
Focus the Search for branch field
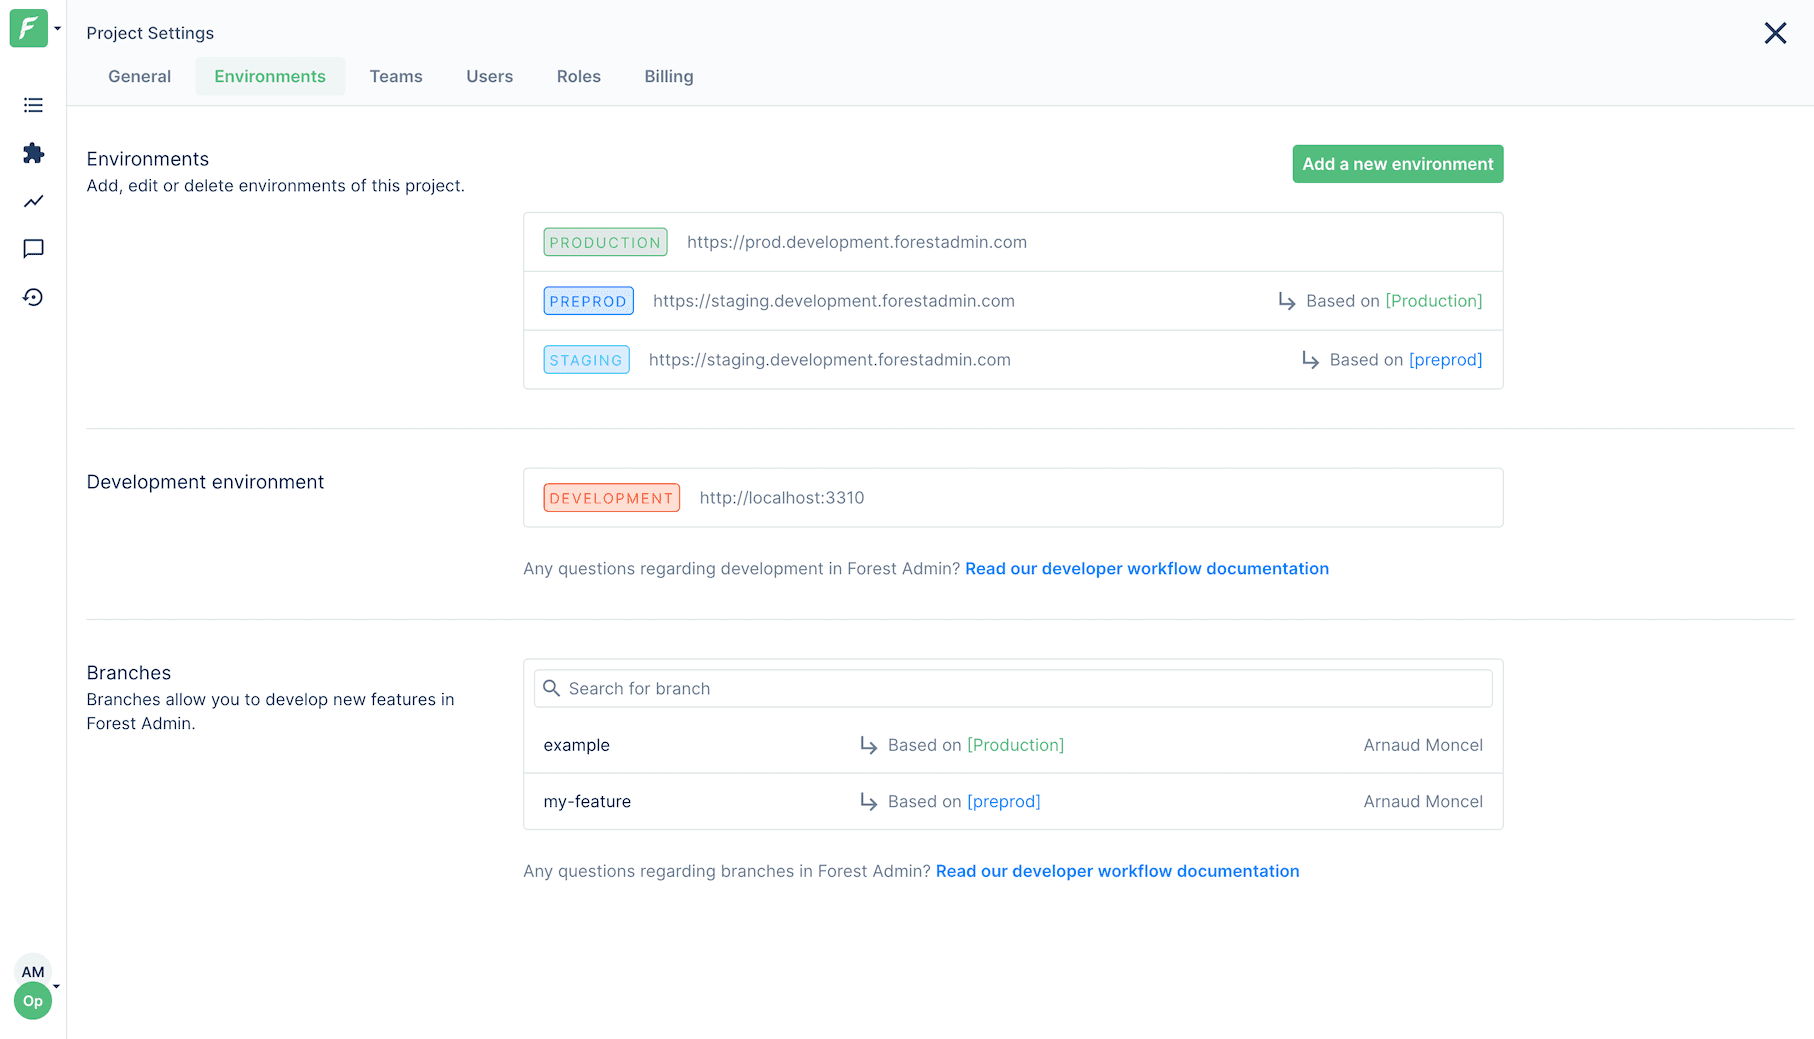coord(1013,689)
